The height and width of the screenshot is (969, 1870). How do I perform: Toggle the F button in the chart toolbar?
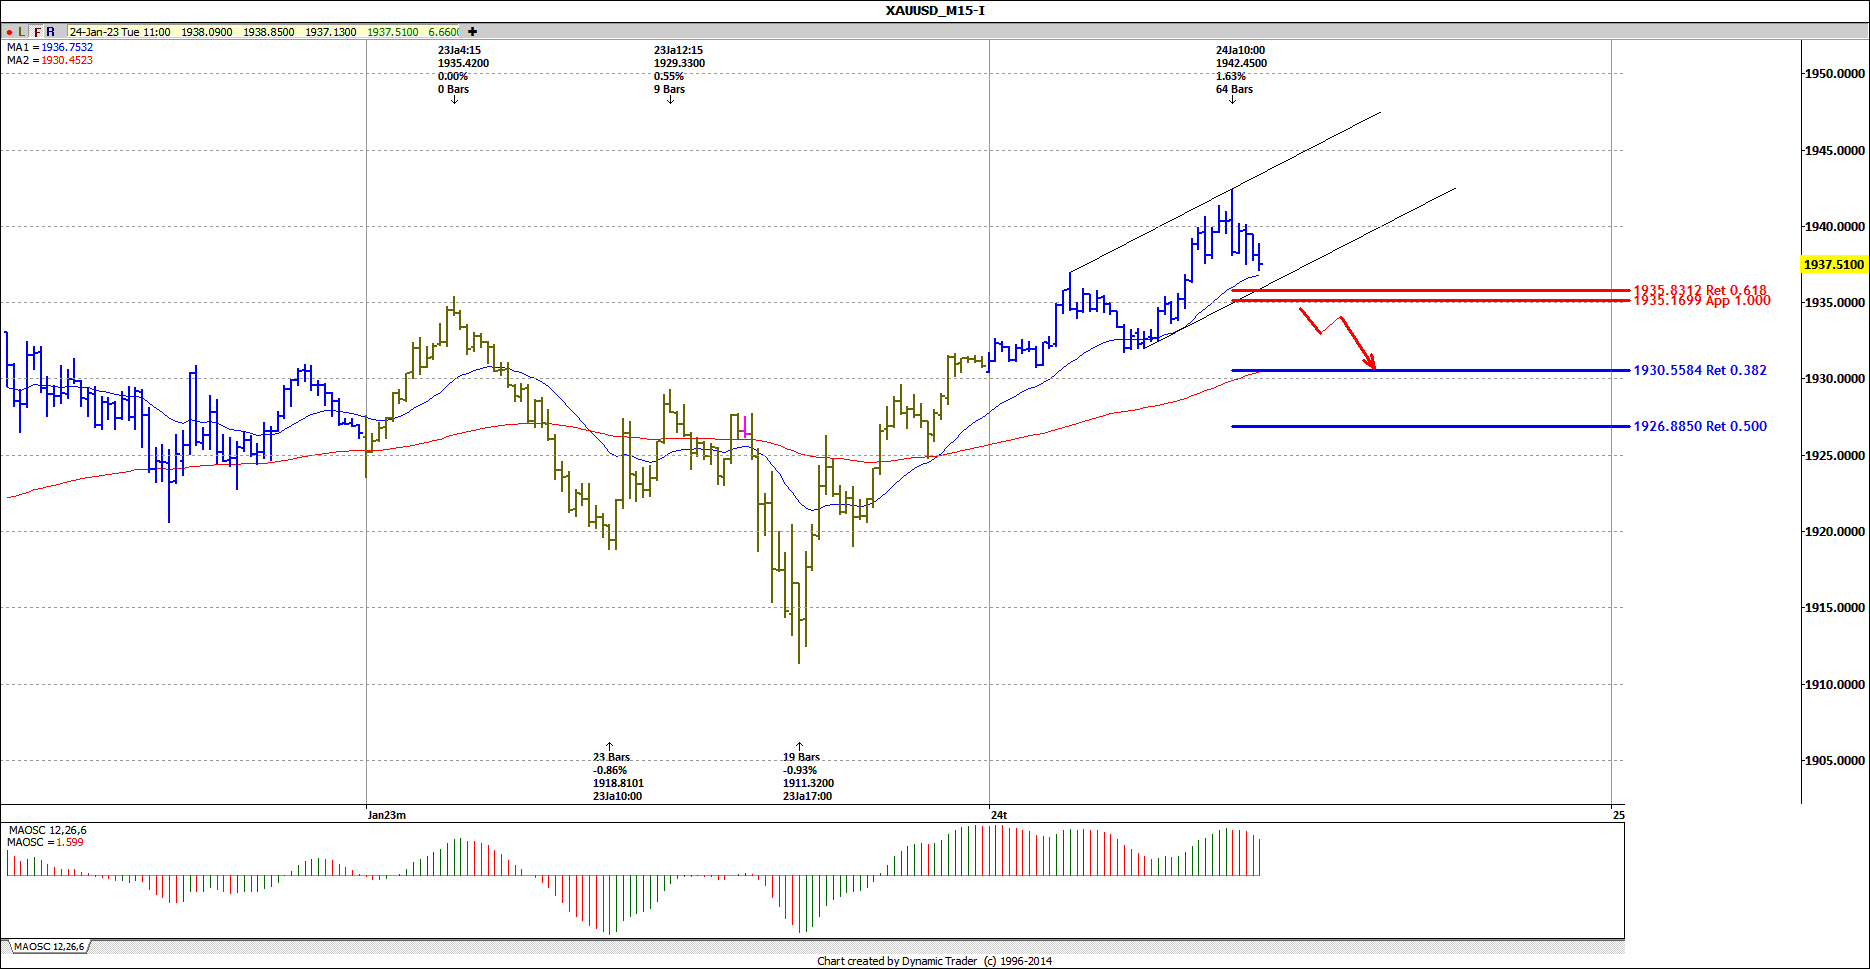coord(37,32)
